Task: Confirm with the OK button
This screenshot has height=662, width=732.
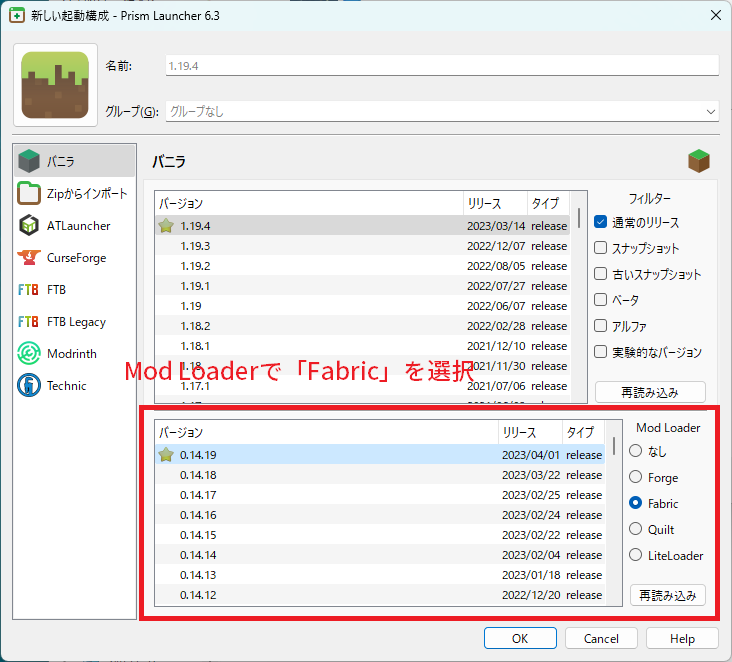Action: (x=520, y=638)
